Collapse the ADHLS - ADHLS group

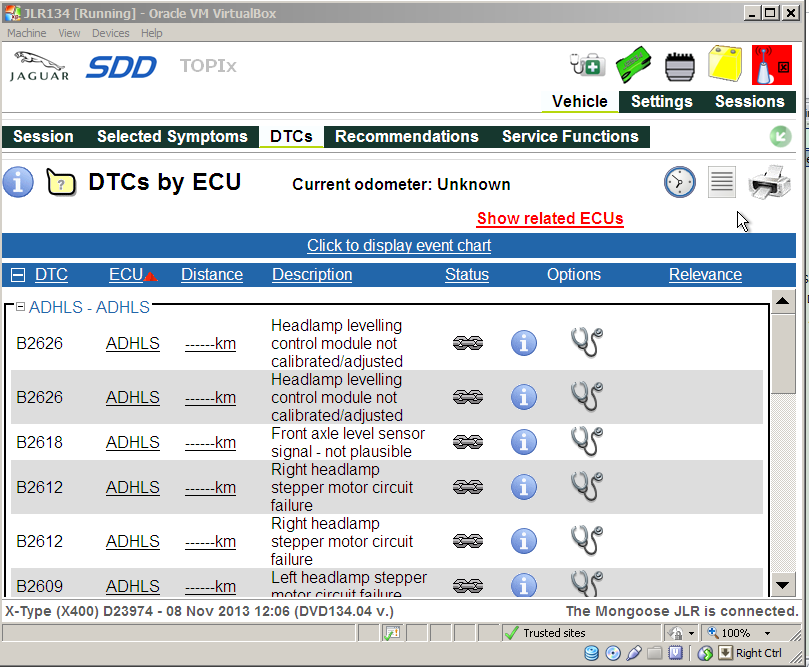tap(20, 307)
